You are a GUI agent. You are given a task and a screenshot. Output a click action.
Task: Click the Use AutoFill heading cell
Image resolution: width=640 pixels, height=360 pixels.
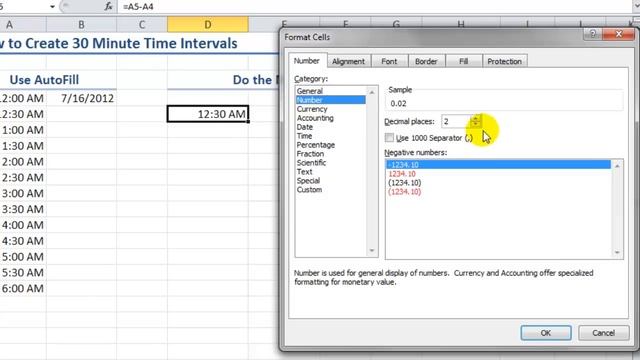click(x=44, y=80)
